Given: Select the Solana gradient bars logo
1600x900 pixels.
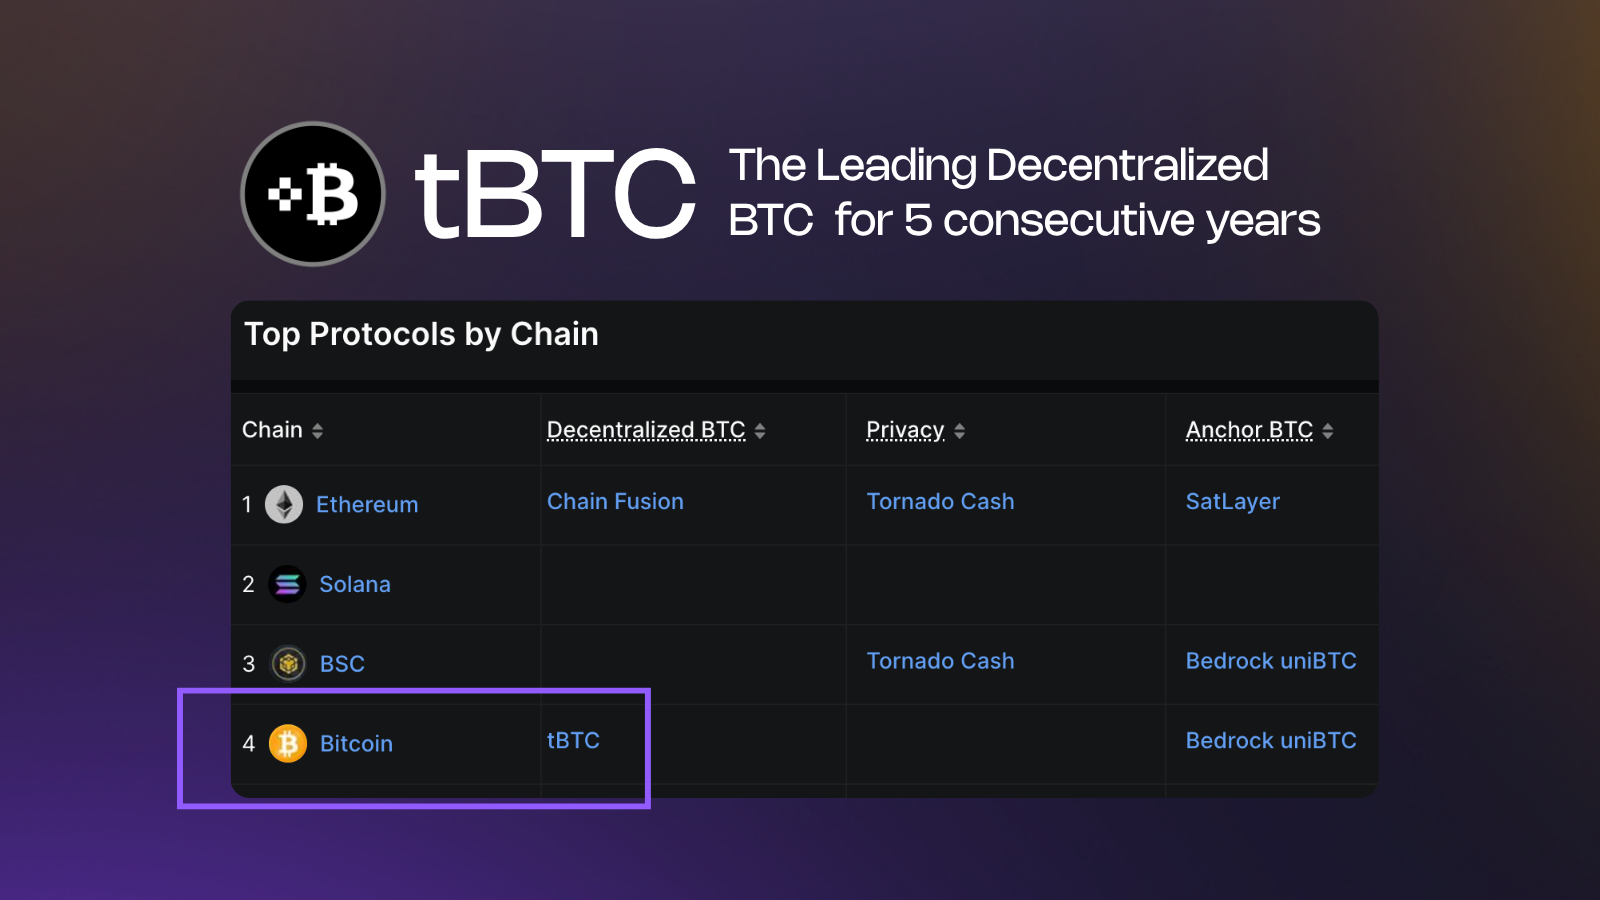Looking at the screenshot, I should 285,584.
